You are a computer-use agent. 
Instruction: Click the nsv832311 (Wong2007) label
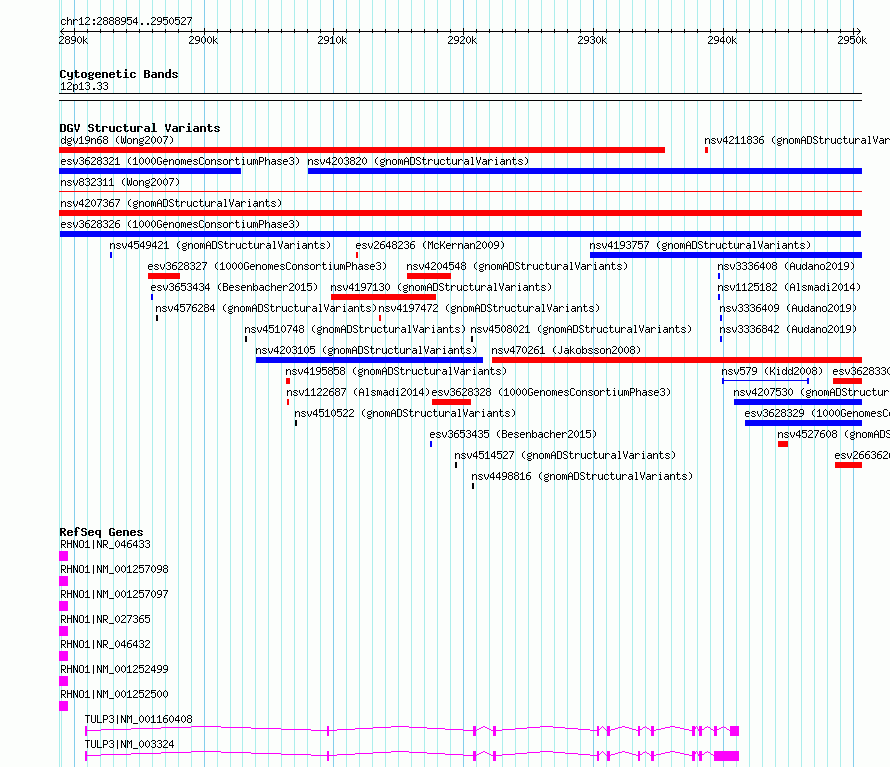[120, 182]
